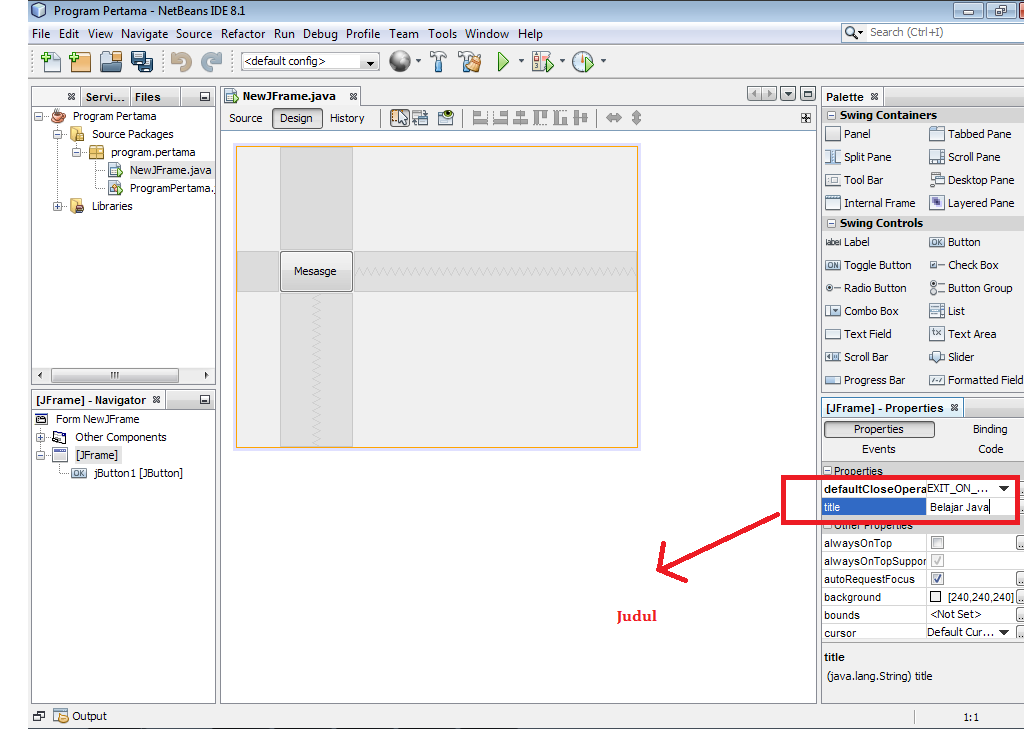Switch to the Source view tab
This screenshot has height=729, width=1024.
coord(245,117)
